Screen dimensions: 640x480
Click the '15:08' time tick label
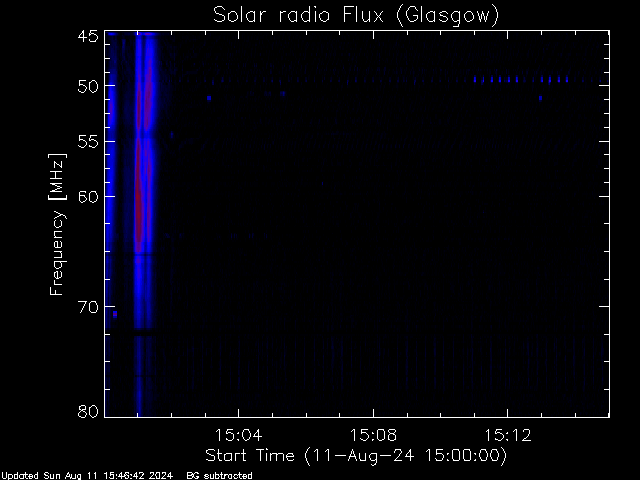[x=373, y=435]
